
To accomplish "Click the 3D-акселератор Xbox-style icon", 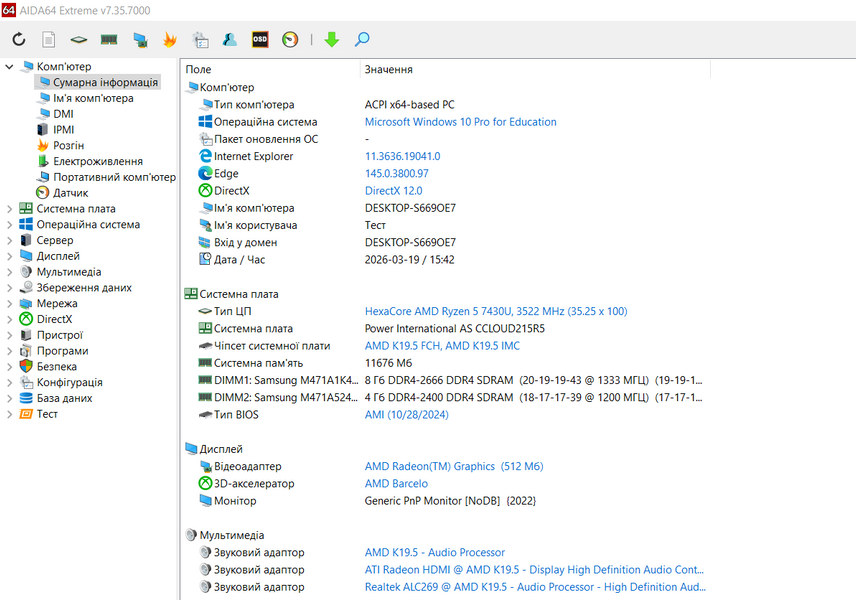I will pos(205,483).
